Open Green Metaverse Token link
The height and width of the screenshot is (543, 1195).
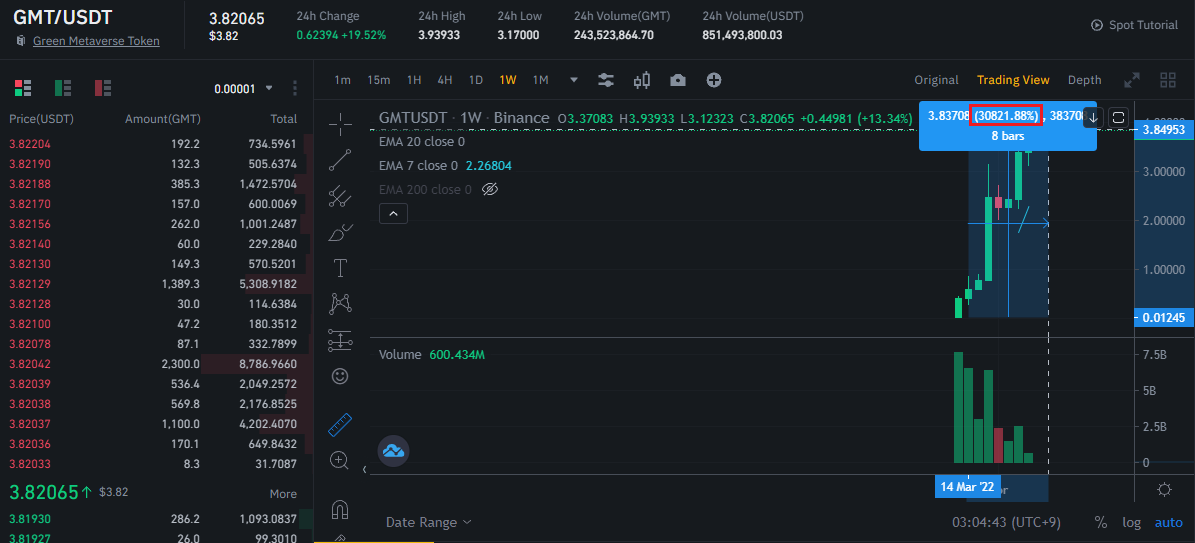(96, 40)
